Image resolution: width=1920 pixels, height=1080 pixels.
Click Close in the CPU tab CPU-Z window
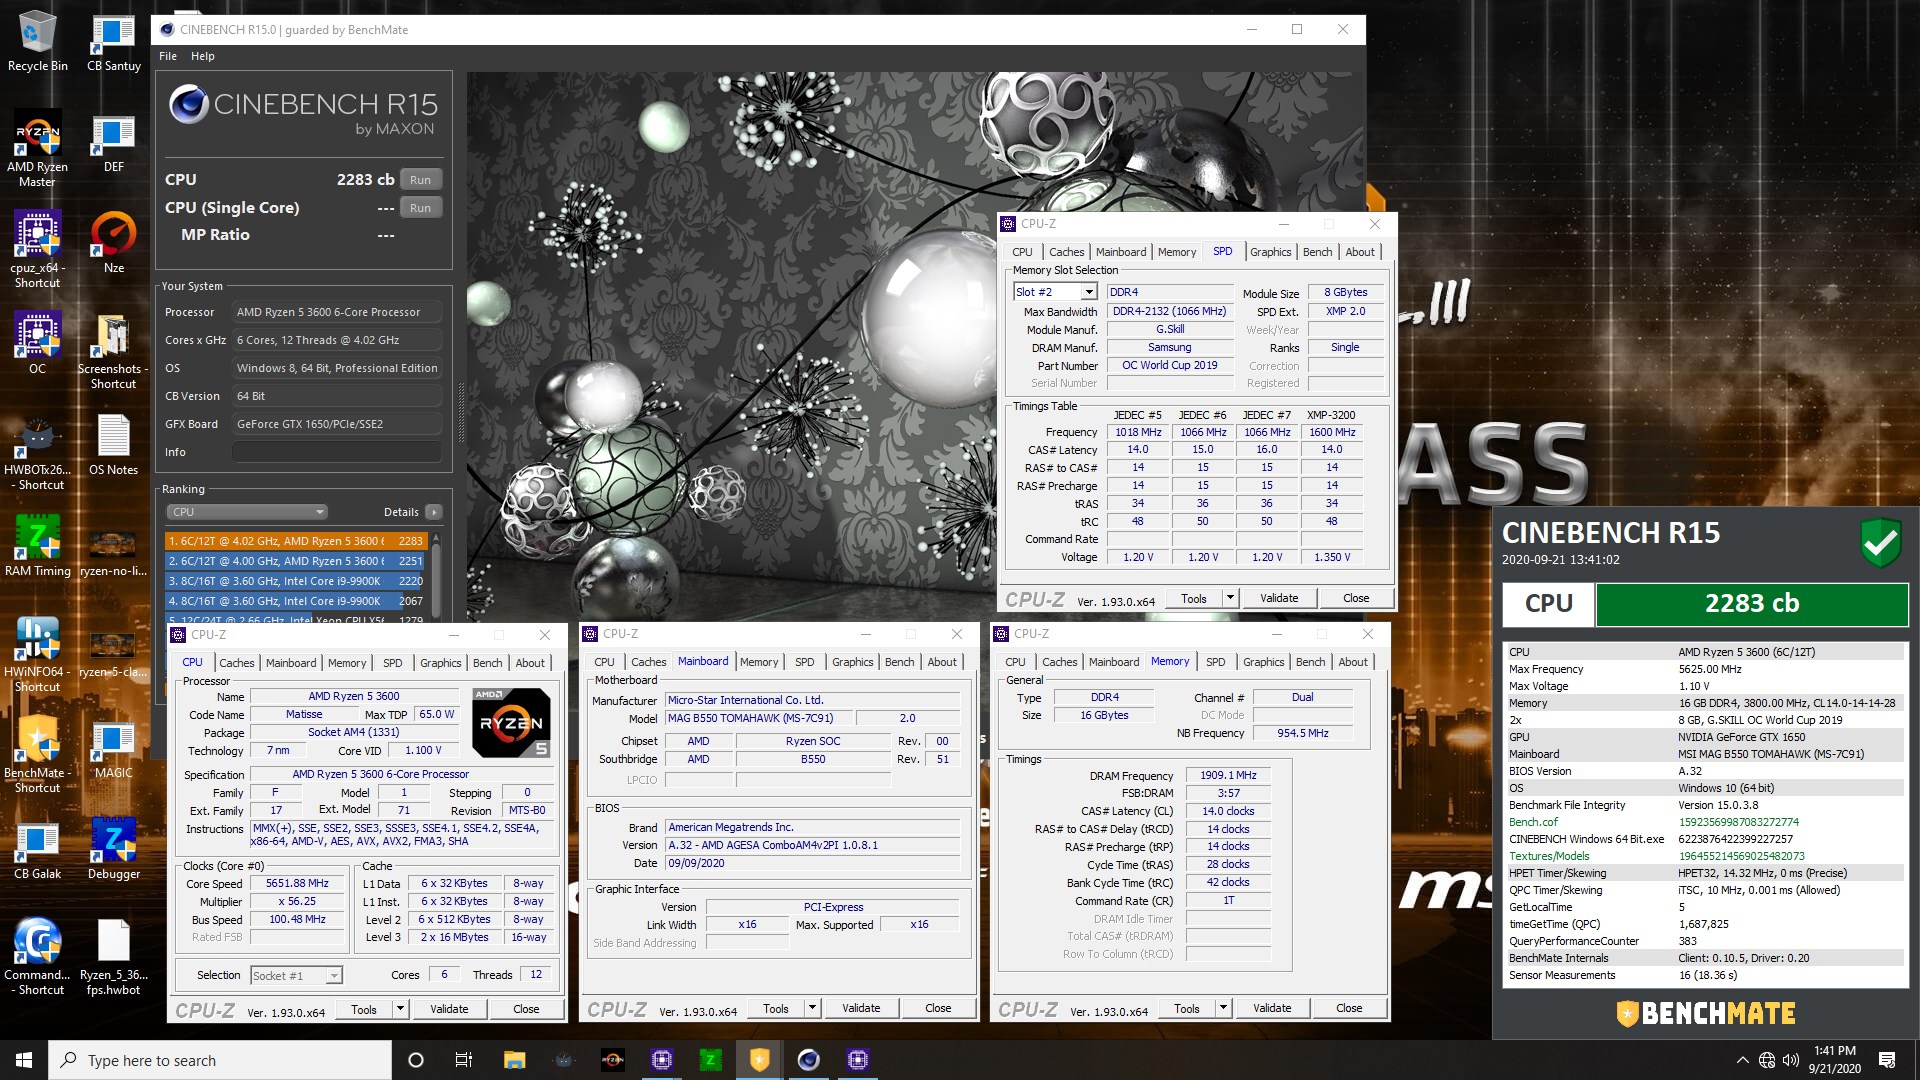pos(526,1009)
